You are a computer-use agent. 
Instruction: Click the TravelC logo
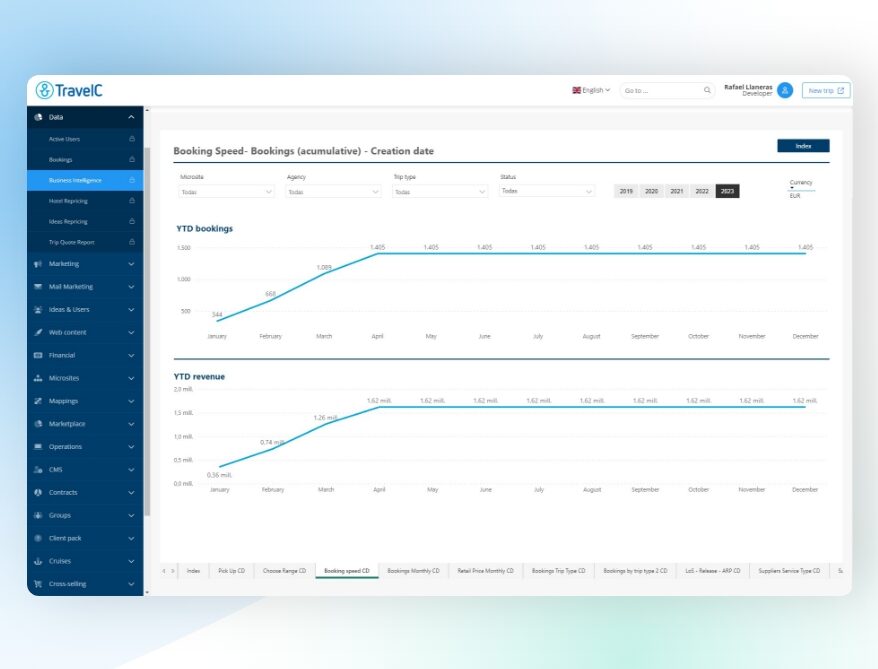[69, 90]
